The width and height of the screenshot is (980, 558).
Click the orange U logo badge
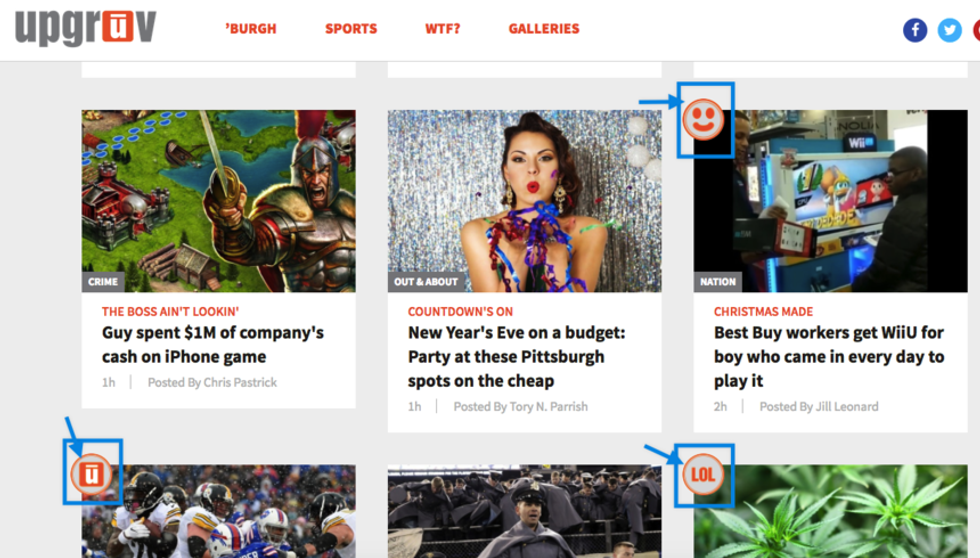(92, 473)
